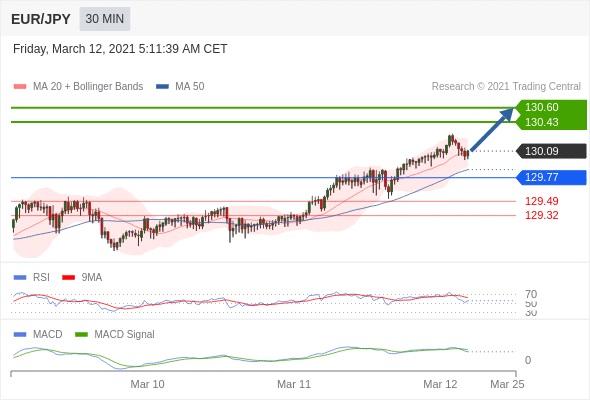Click the red 129.49 support label
Screen dimensions: 590x400
tap(541, 201)
